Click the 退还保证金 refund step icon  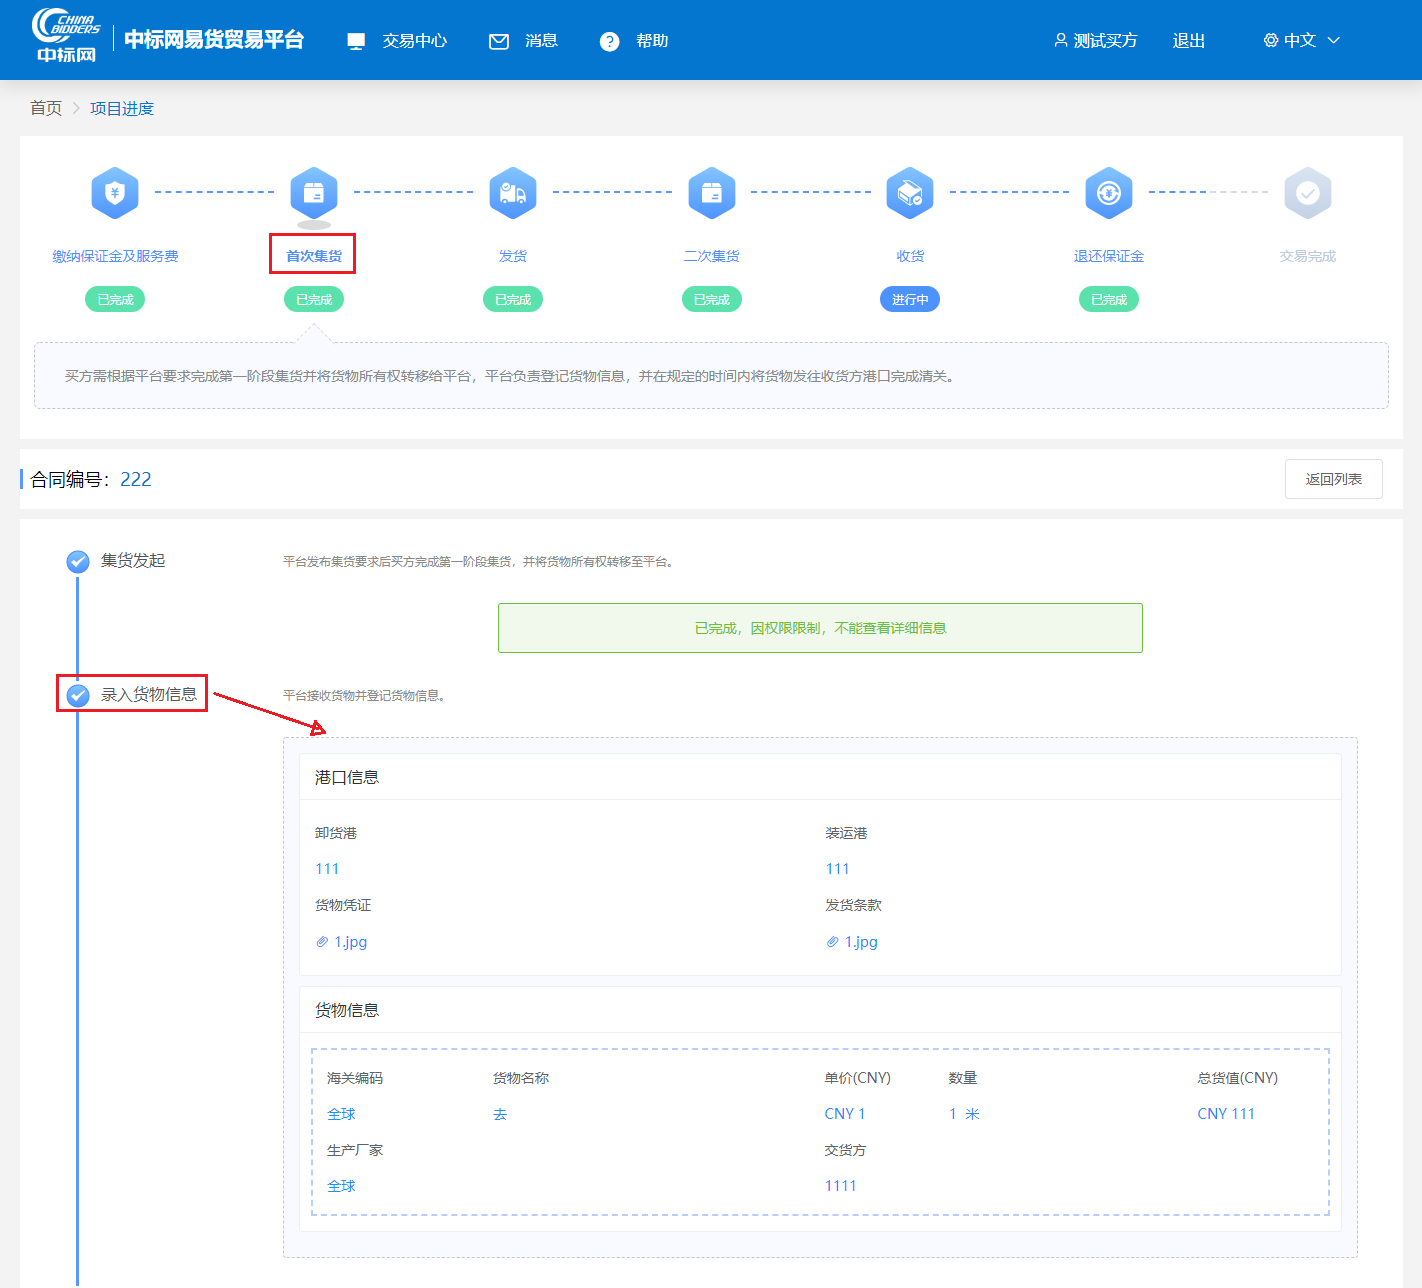[x=1108, y=193]
